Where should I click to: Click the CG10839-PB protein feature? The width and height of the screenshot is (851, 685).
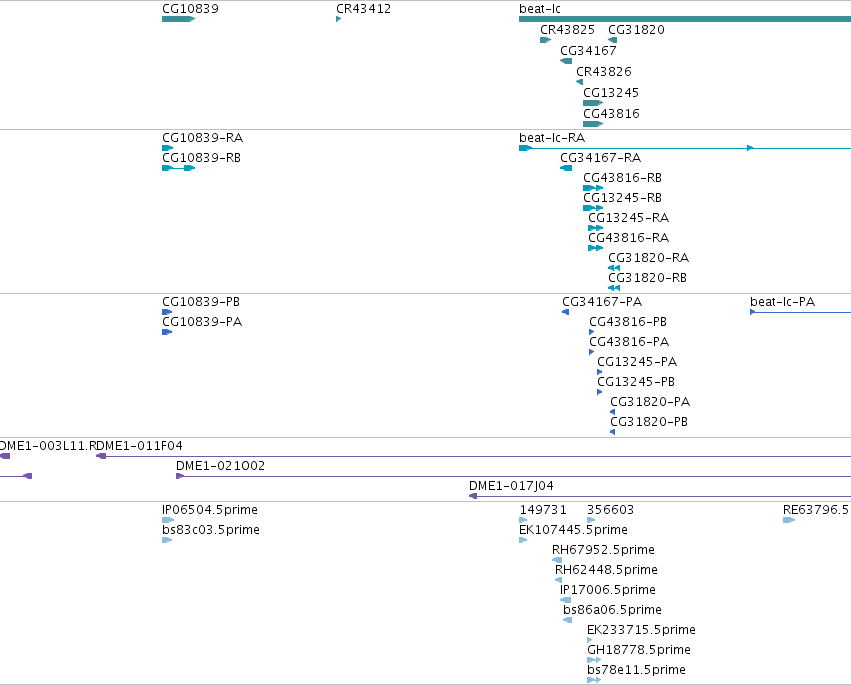pyautogui.click(x=167, y=312)
